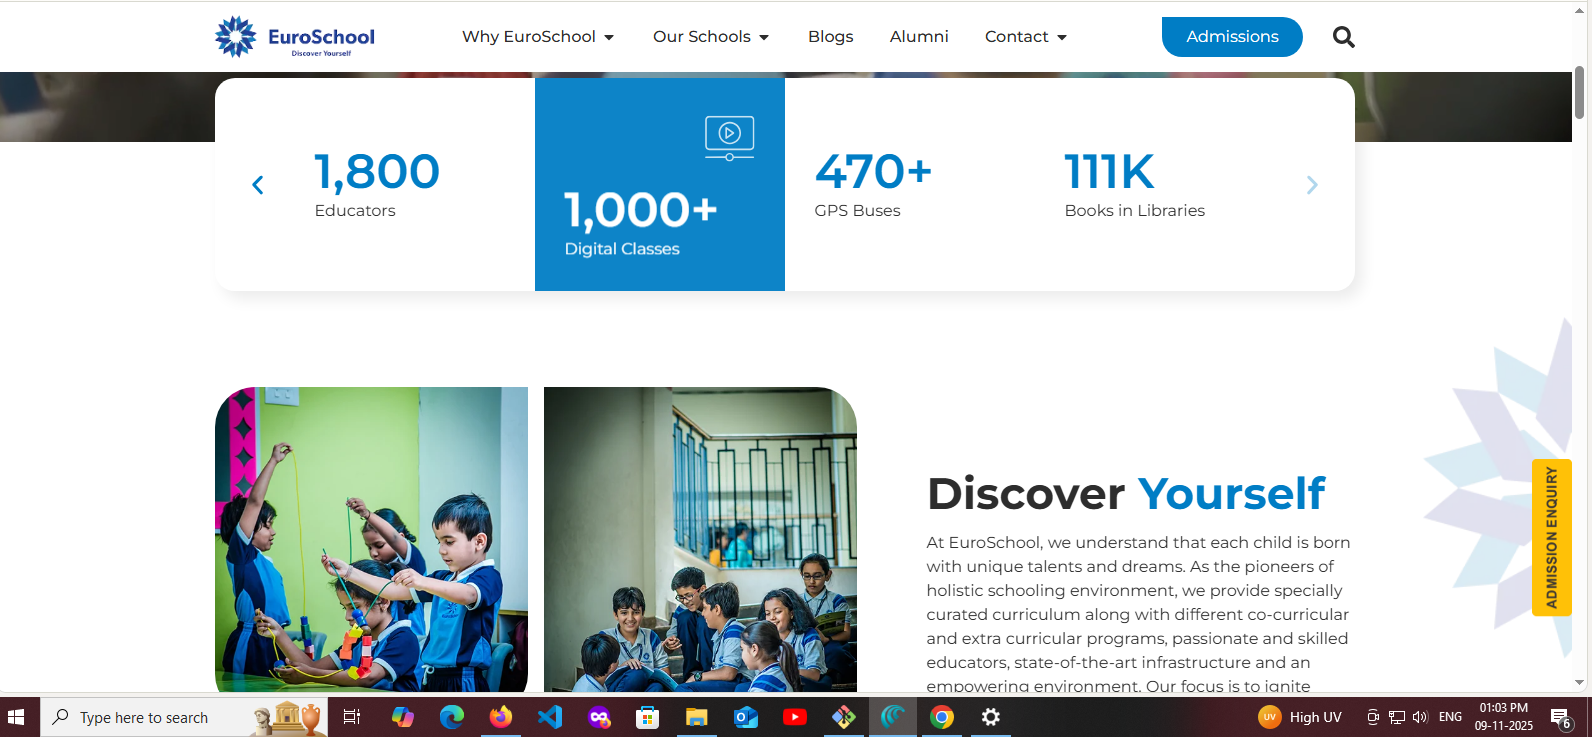Click the Admissions button
Viewport: 1592px width, 737px height.
pyautogui.click(x=1232, y=37)
